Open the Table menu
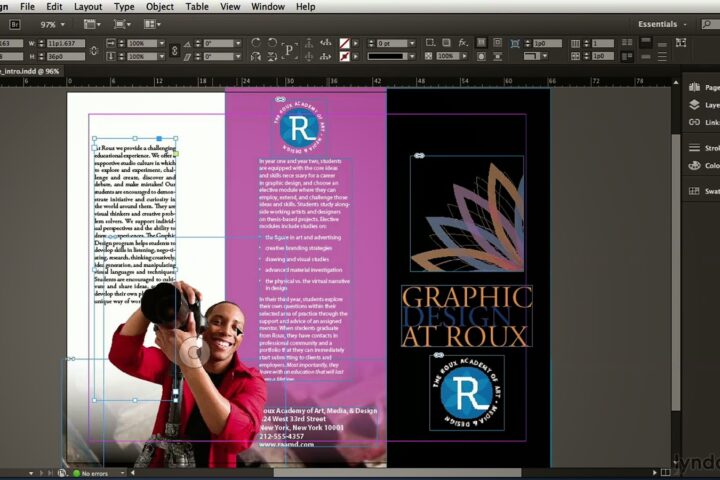Image resolution: width=720 pixels, height=480 pixels. click(197, 6)
